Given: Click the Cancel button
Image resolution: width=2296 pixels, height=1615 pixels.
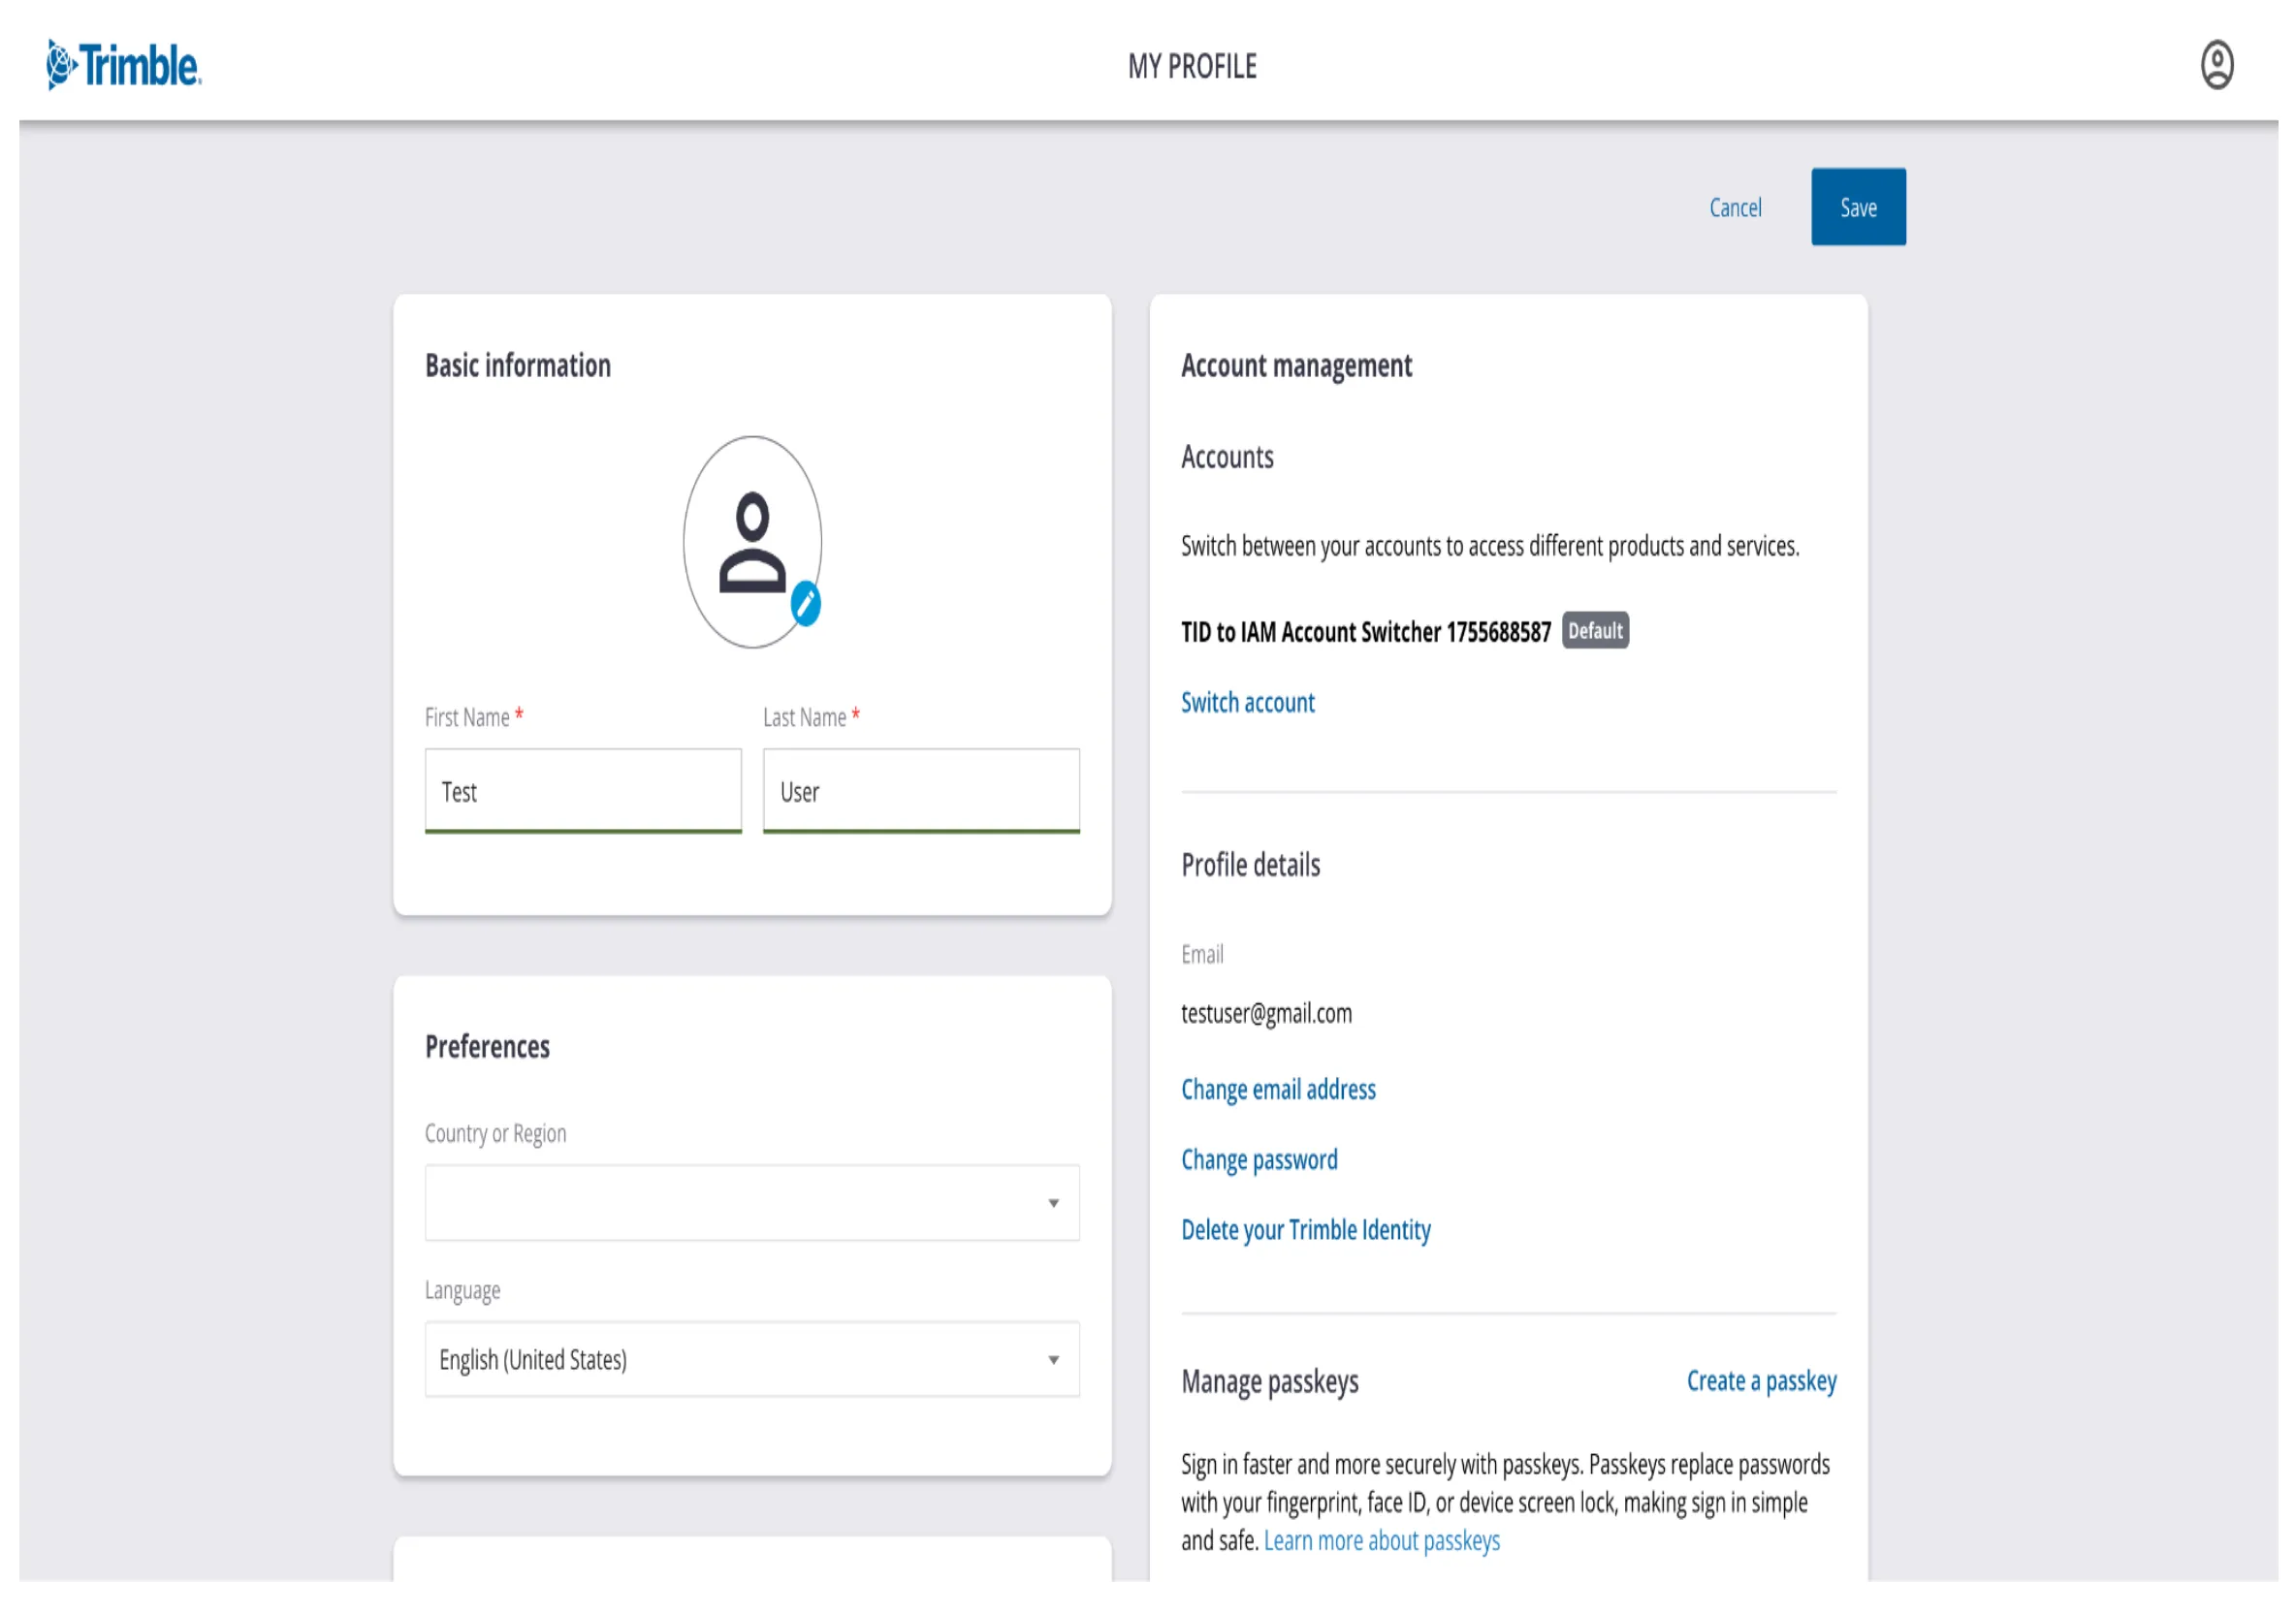Looking at the screenshot, I should [x=1735, y=208].
